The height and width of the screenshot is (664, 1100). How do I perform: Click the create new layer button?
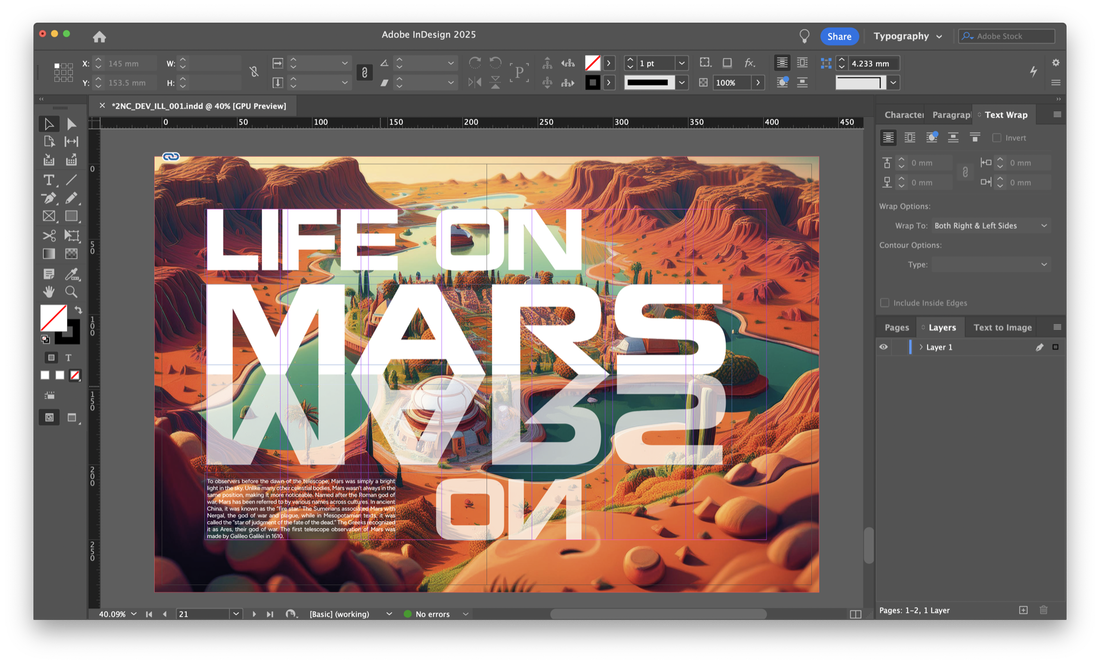click(1023, 610)
